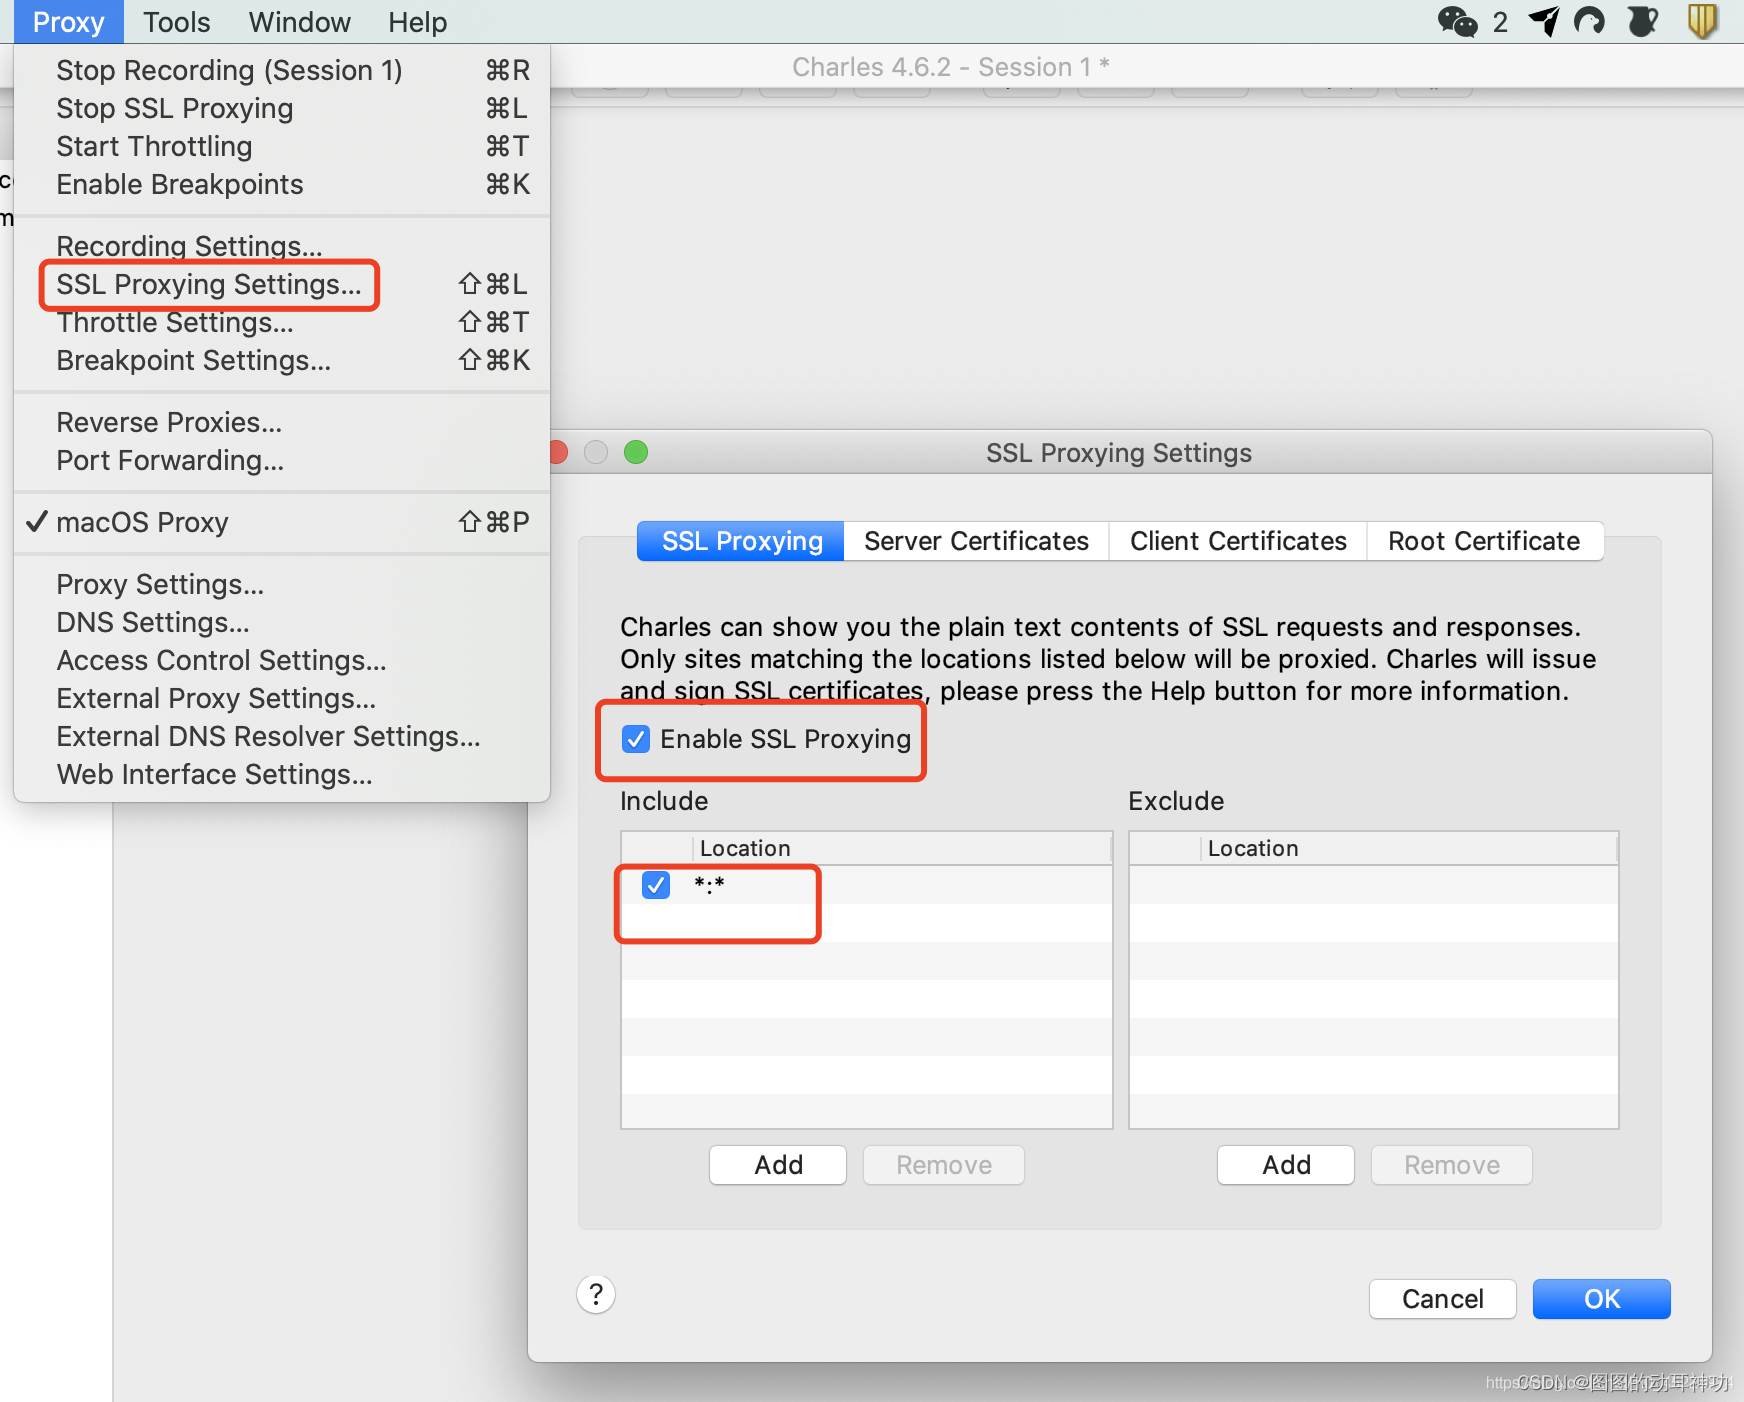The image size is (1744, 1402).
Task: Open Proxy Settings...
Action: point(282,584)
